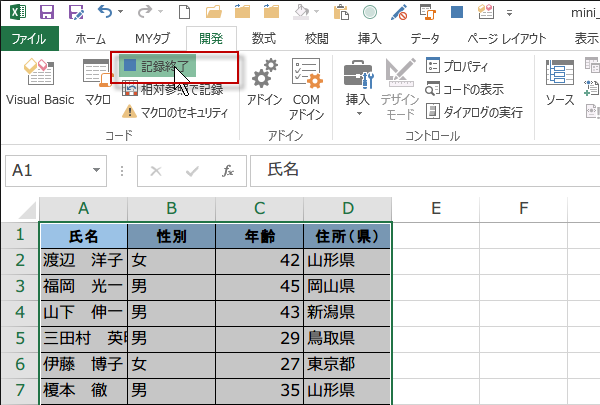This screenshot has width=600, height=405.
Task: Click the green circle icon in the toolbar
Action: (370, 12)
